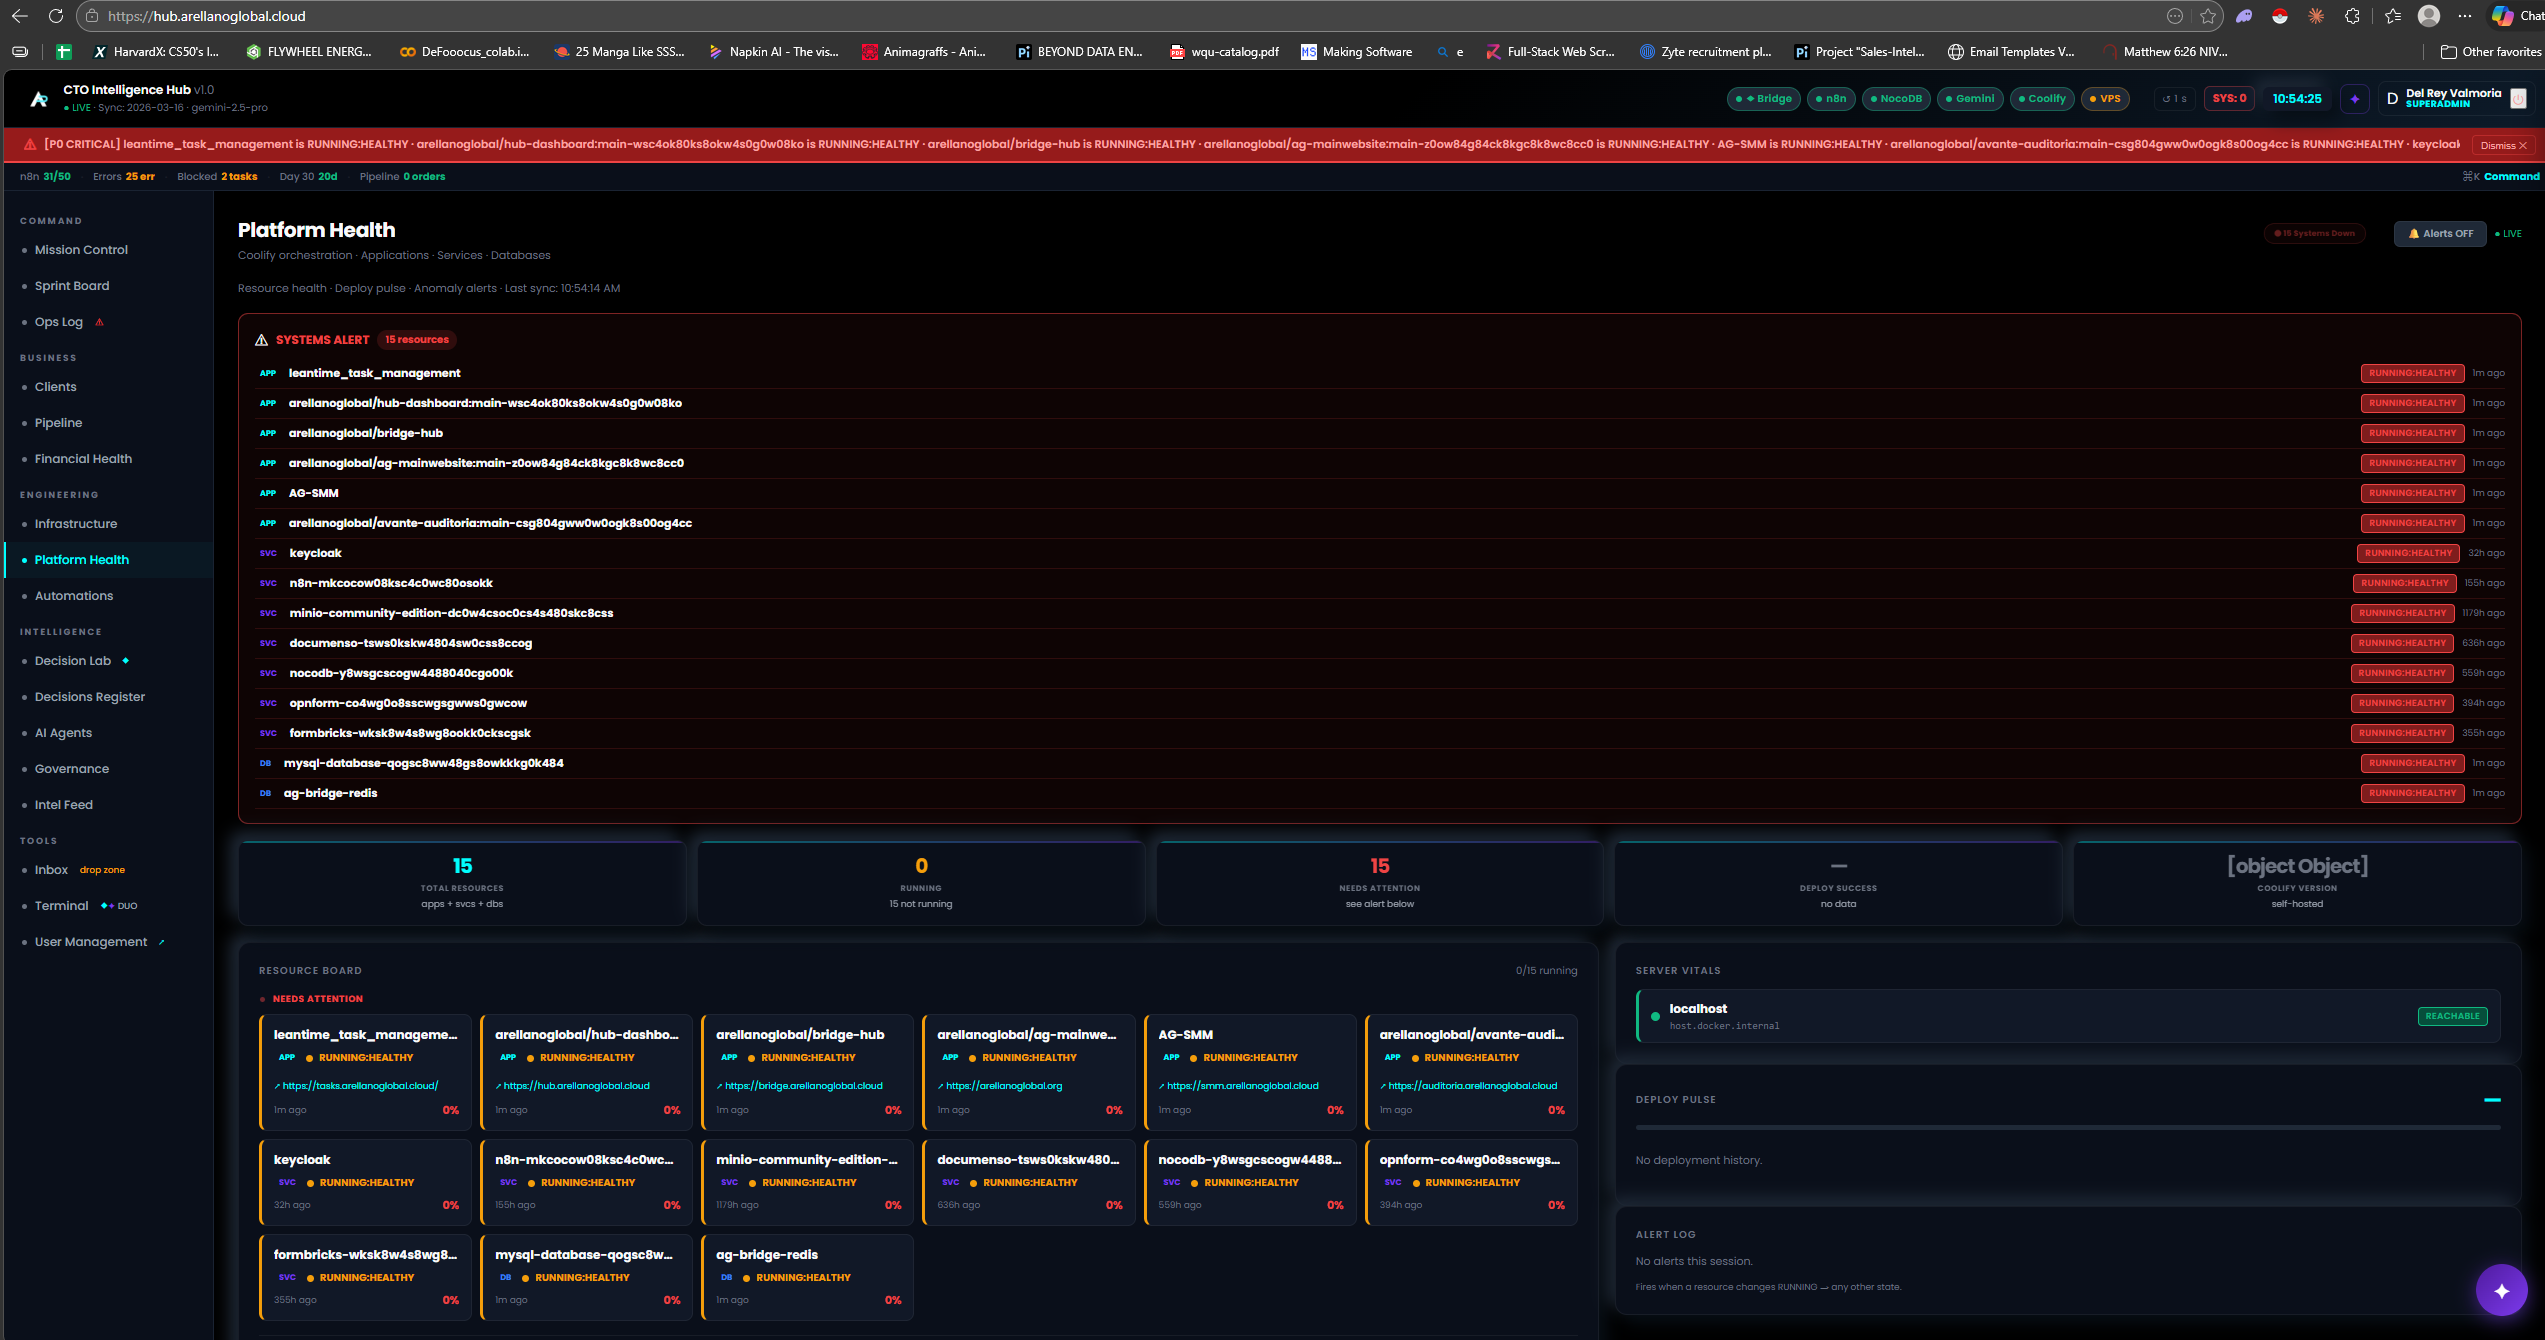Open the browser settings three-dot menu

(2465, 16)
